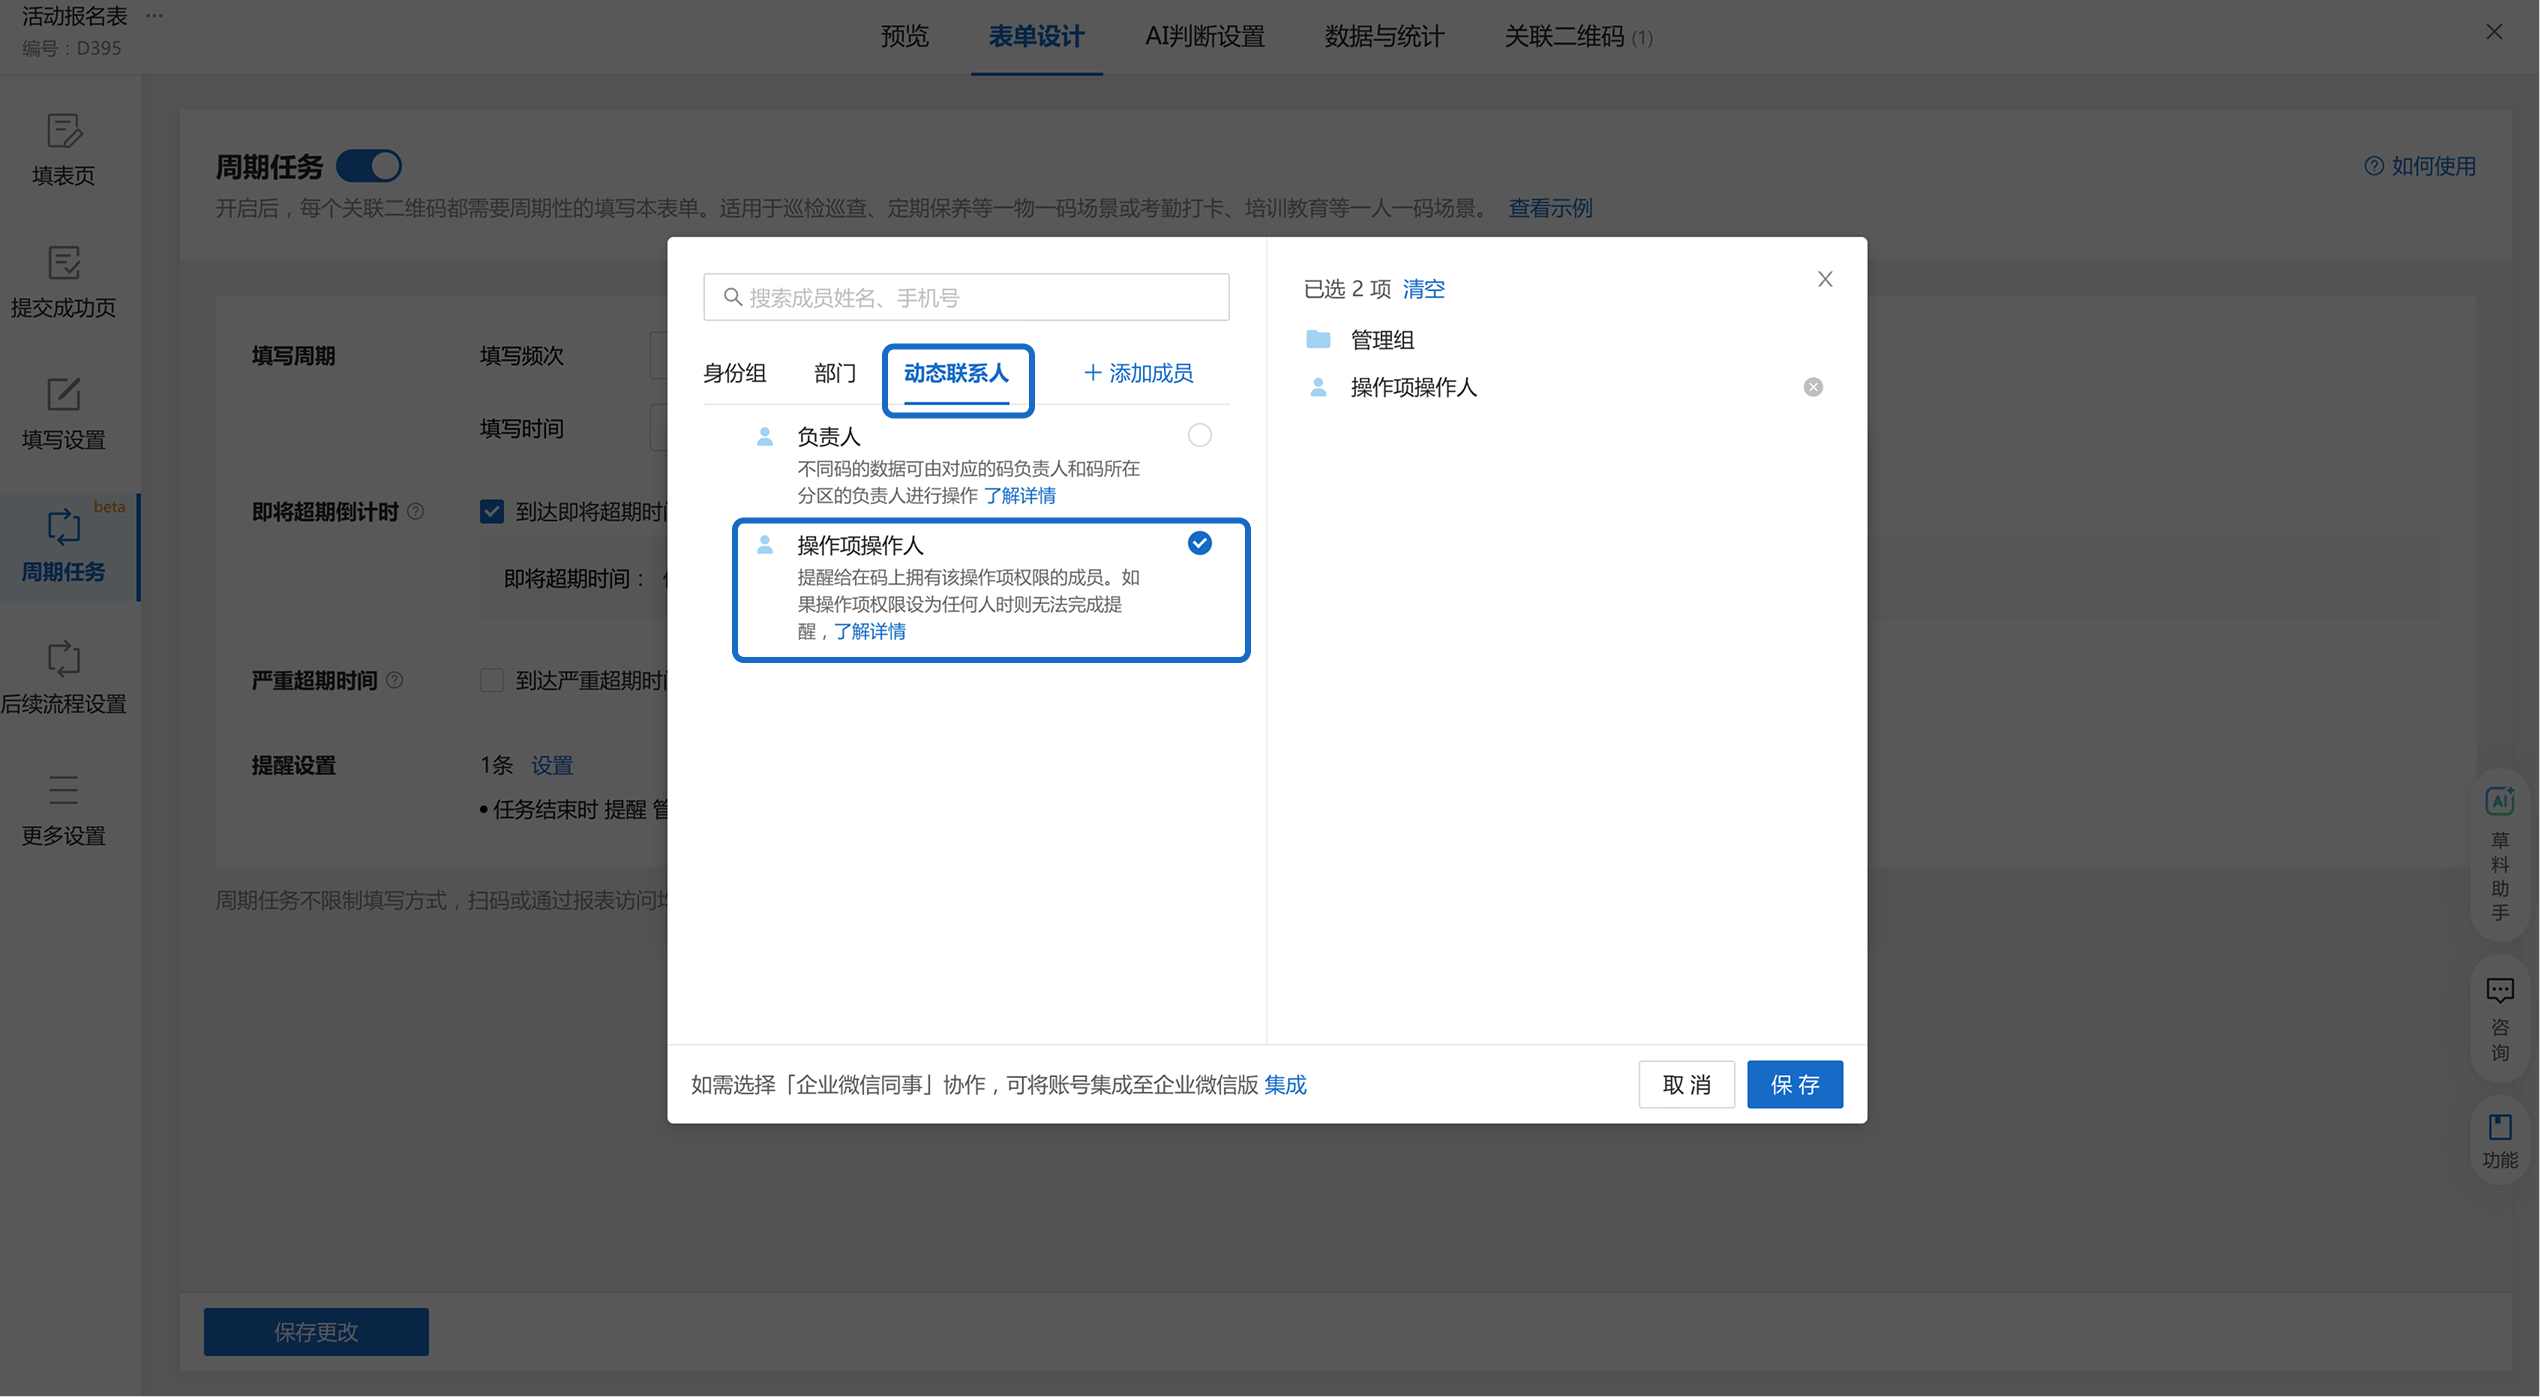Image resolution: width=2540 pixels, height=1397 pixels.
Task: Switch to the 部门 tab
Action: pyautogui.click(x=834, y=374)
